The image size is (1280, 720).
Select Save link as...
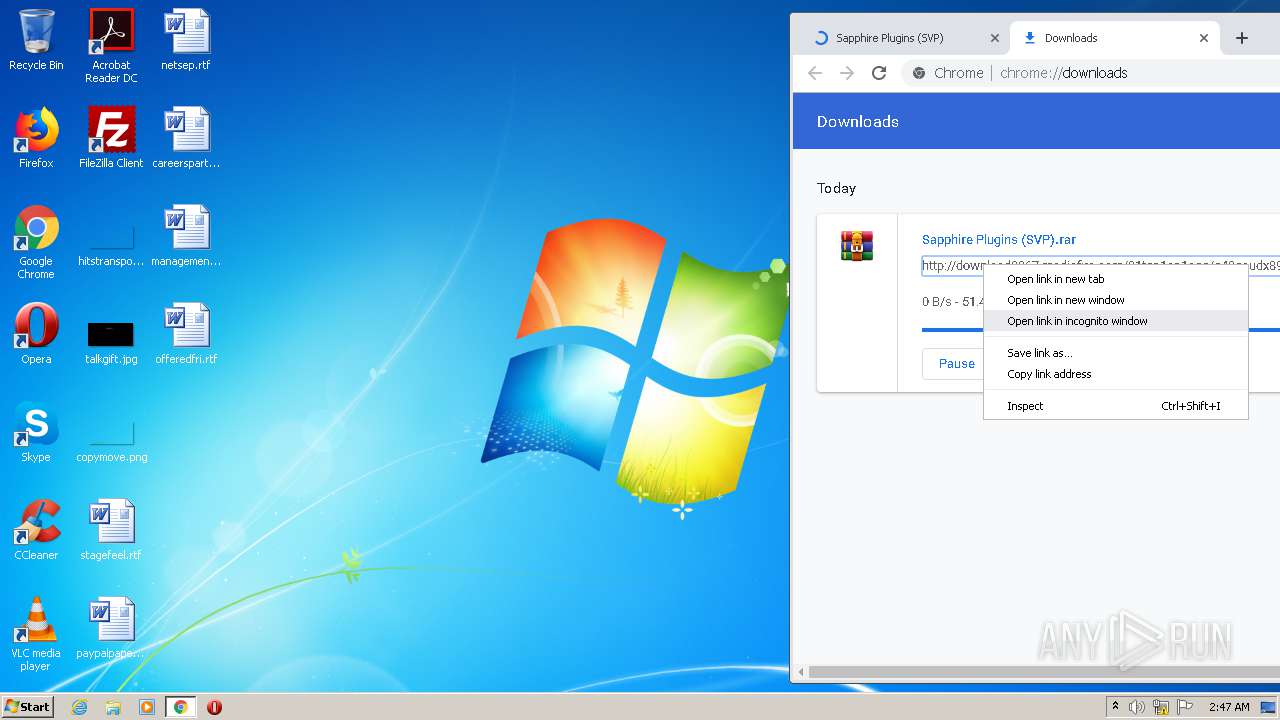coord(1116,353)
